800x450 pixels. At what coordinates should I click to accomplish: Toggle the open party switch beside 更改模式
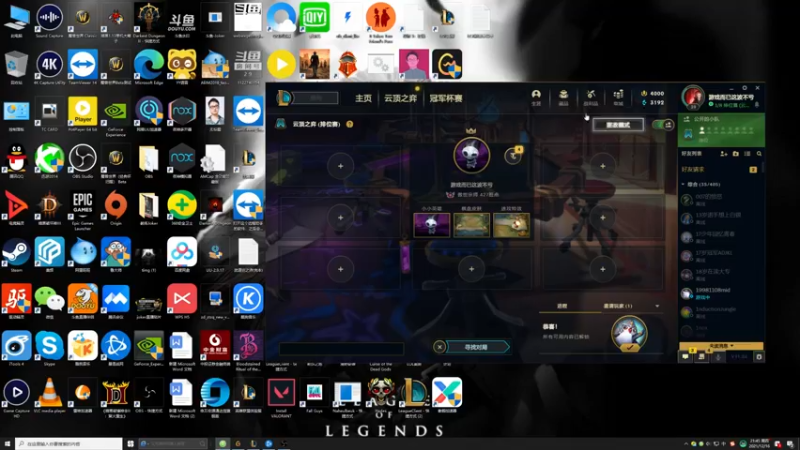[663, 124]
